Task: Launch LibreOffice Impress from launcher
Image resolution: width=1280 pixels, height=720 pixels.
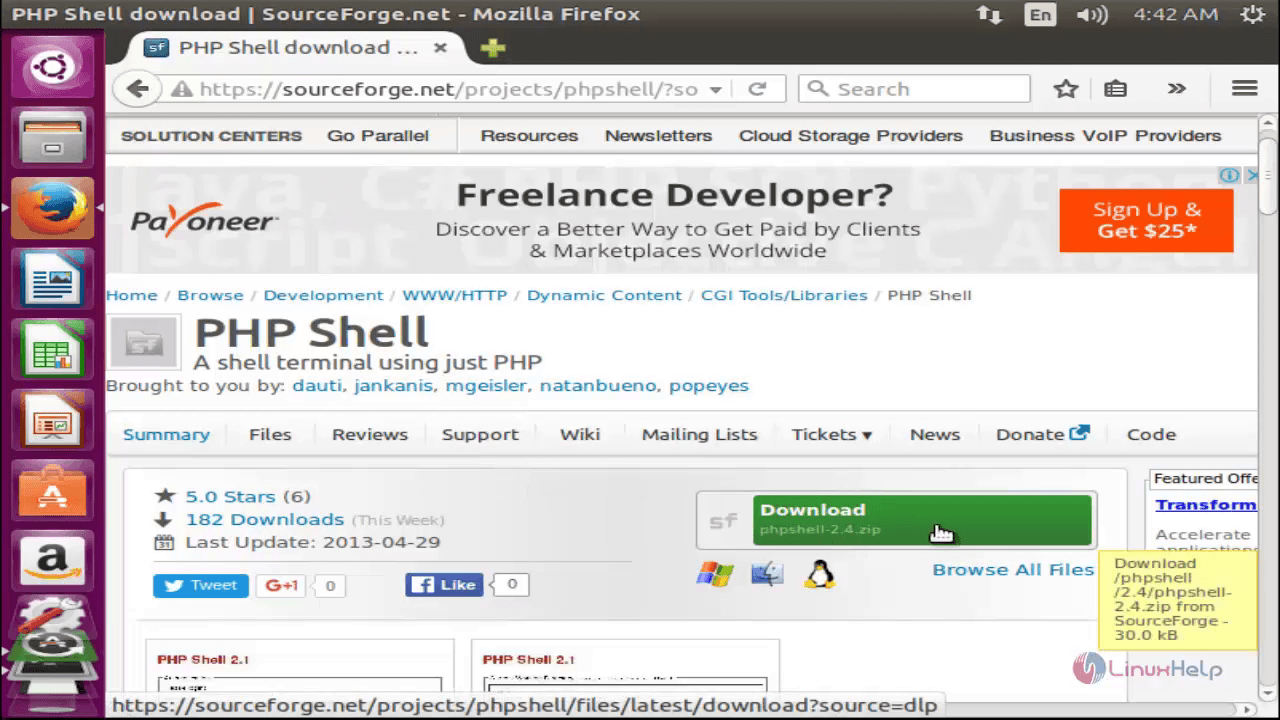Action: coord(51,420)
